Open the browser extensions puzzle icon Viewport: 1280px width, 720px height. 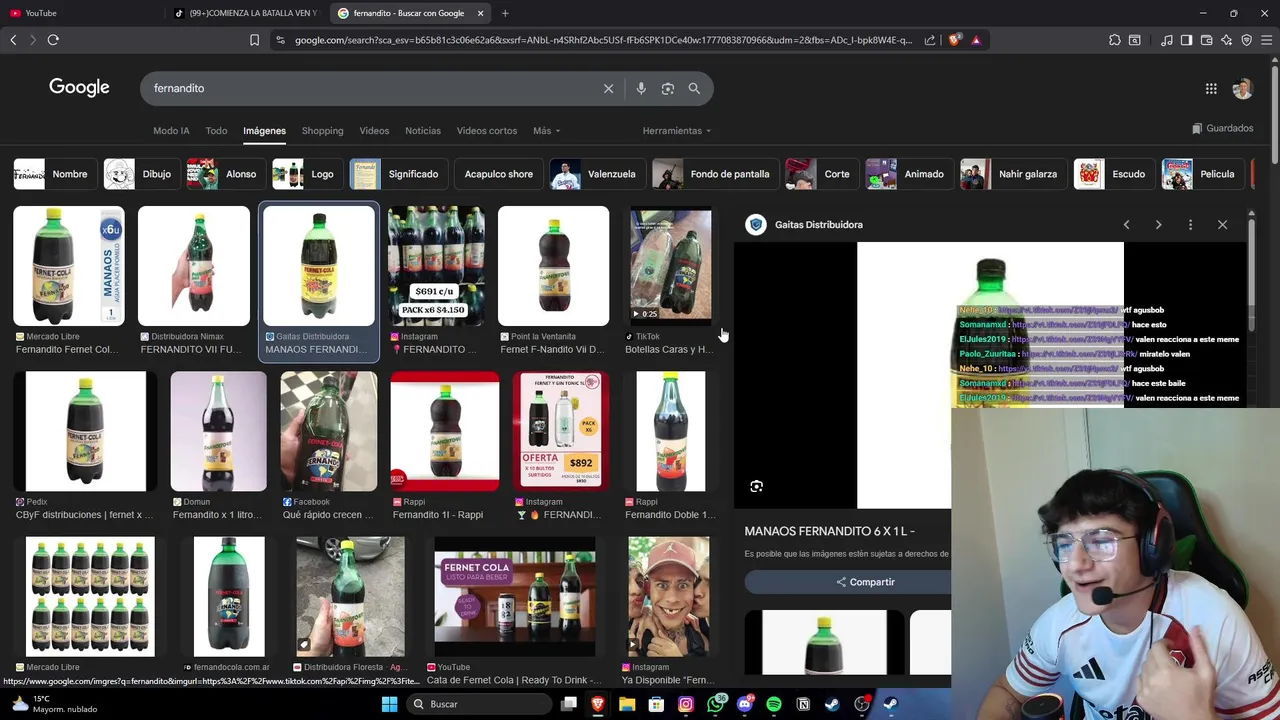[x=1114, y=40]
